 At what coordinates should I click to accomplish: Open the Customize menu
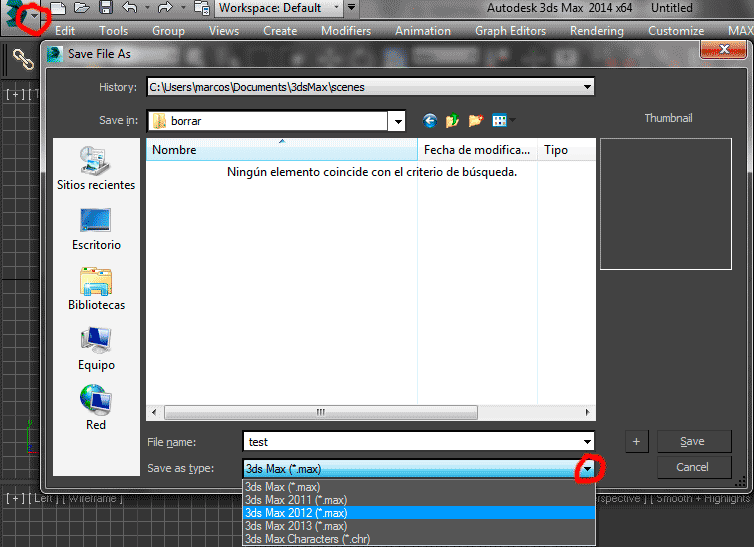click(x=676, y=31)
